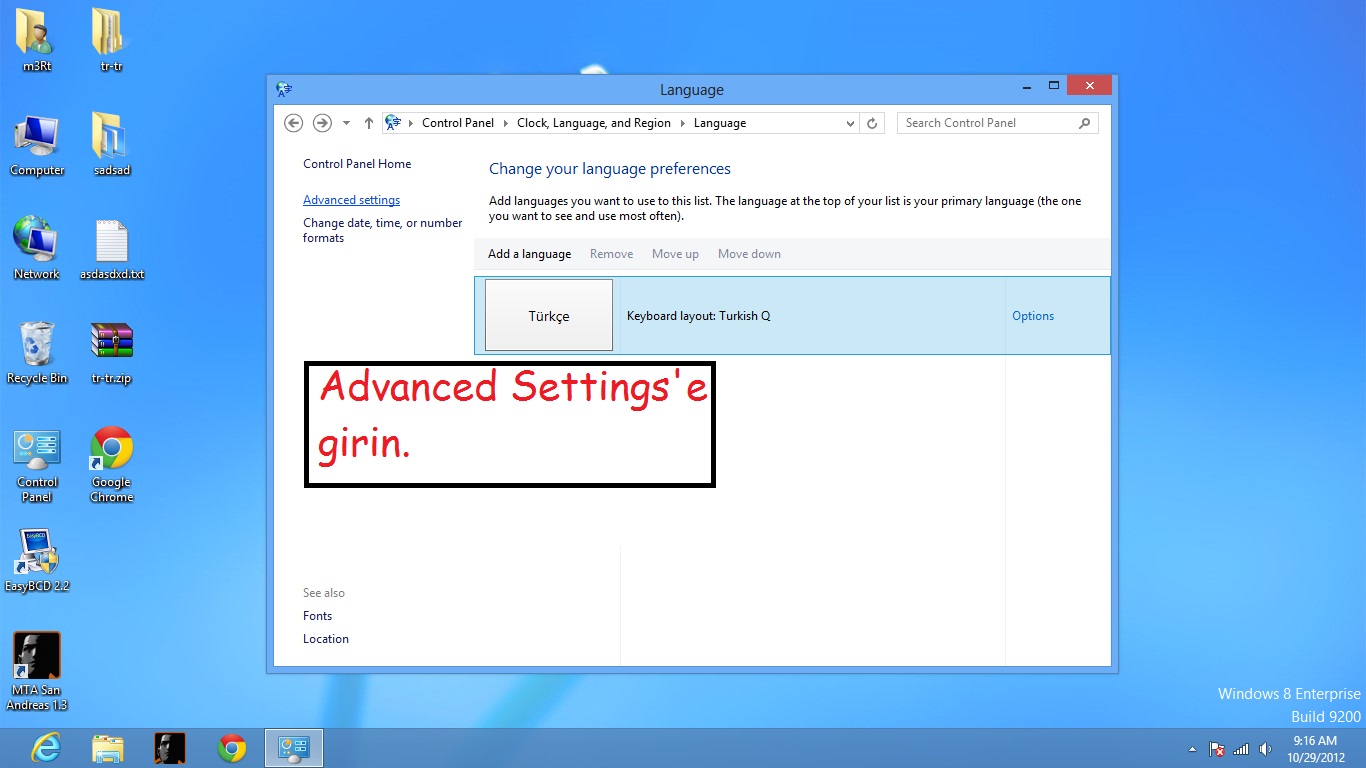Select asdasdxd.txt file icon
The height and width of the screenshot is (768, 1366).
click(111, 250)
